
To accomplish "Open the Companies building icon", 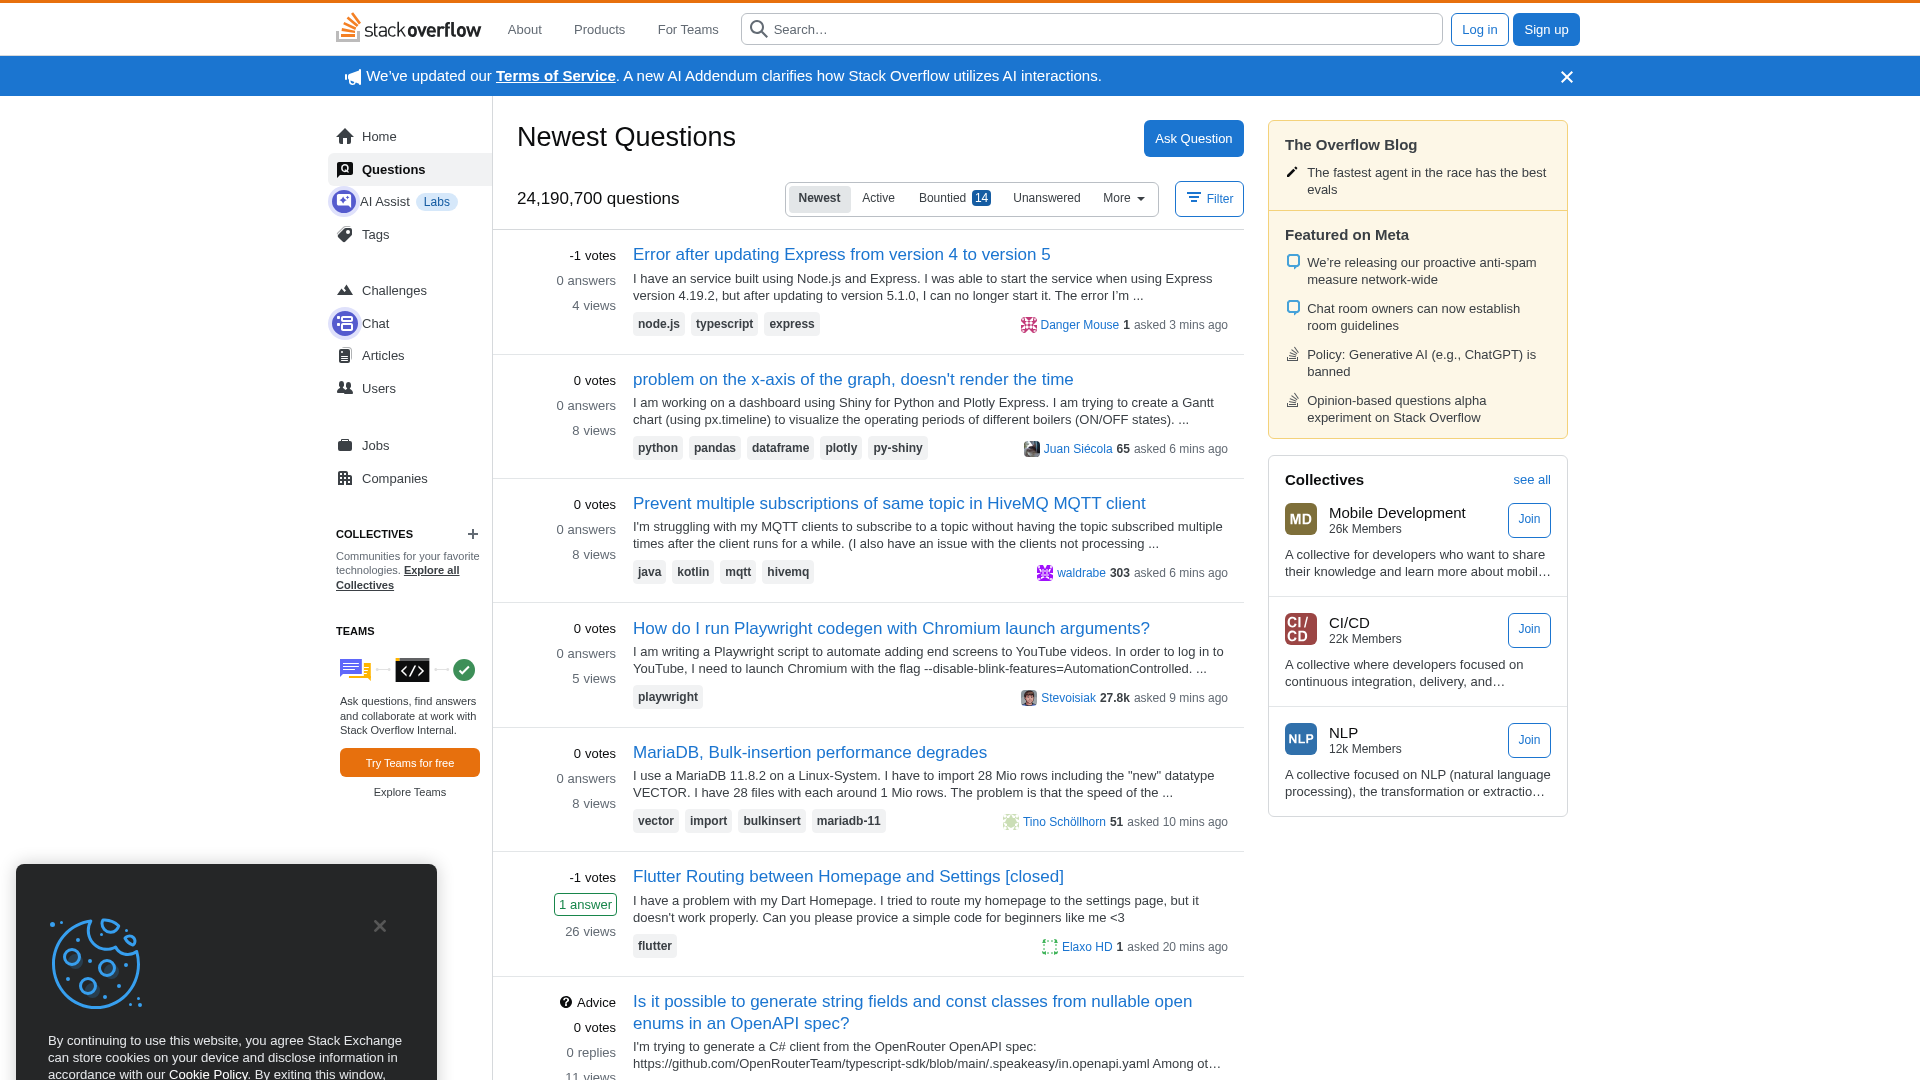I will [x=345, y=478].
